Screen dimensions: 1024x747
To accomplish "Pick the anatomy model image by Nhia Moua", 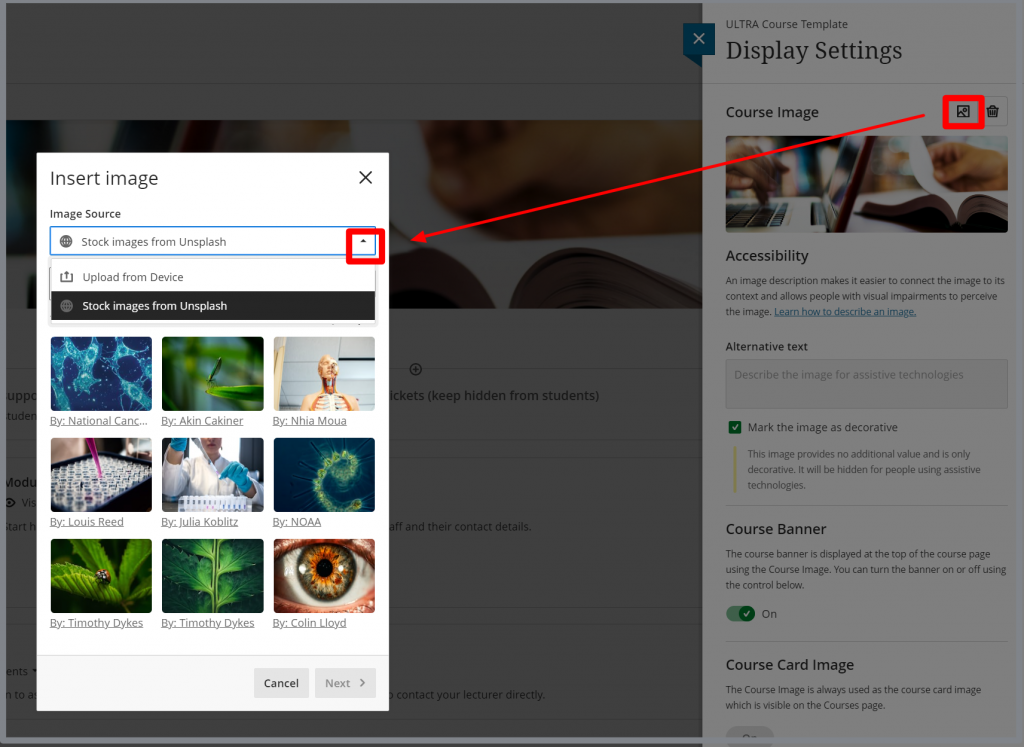I will click(324, 373).
